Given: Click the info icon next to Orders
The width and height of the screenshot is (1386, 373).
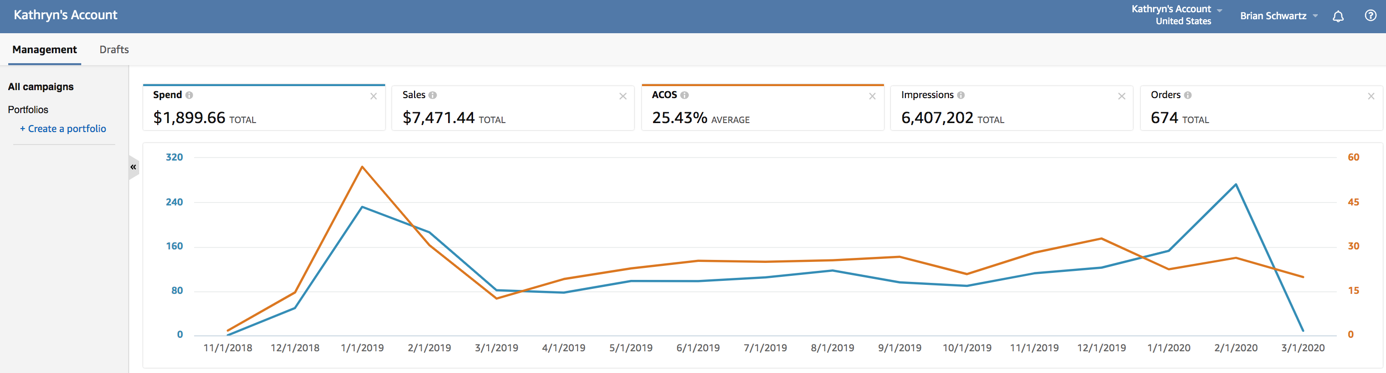Looking at the screenshot, I should click(x=1188, y=95).
